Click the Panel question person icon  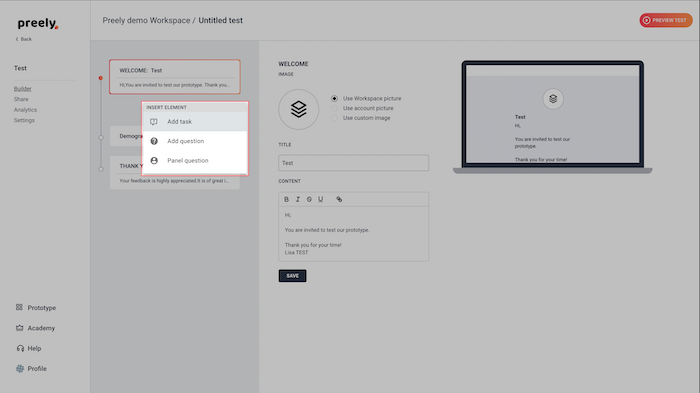coord(154,160)
